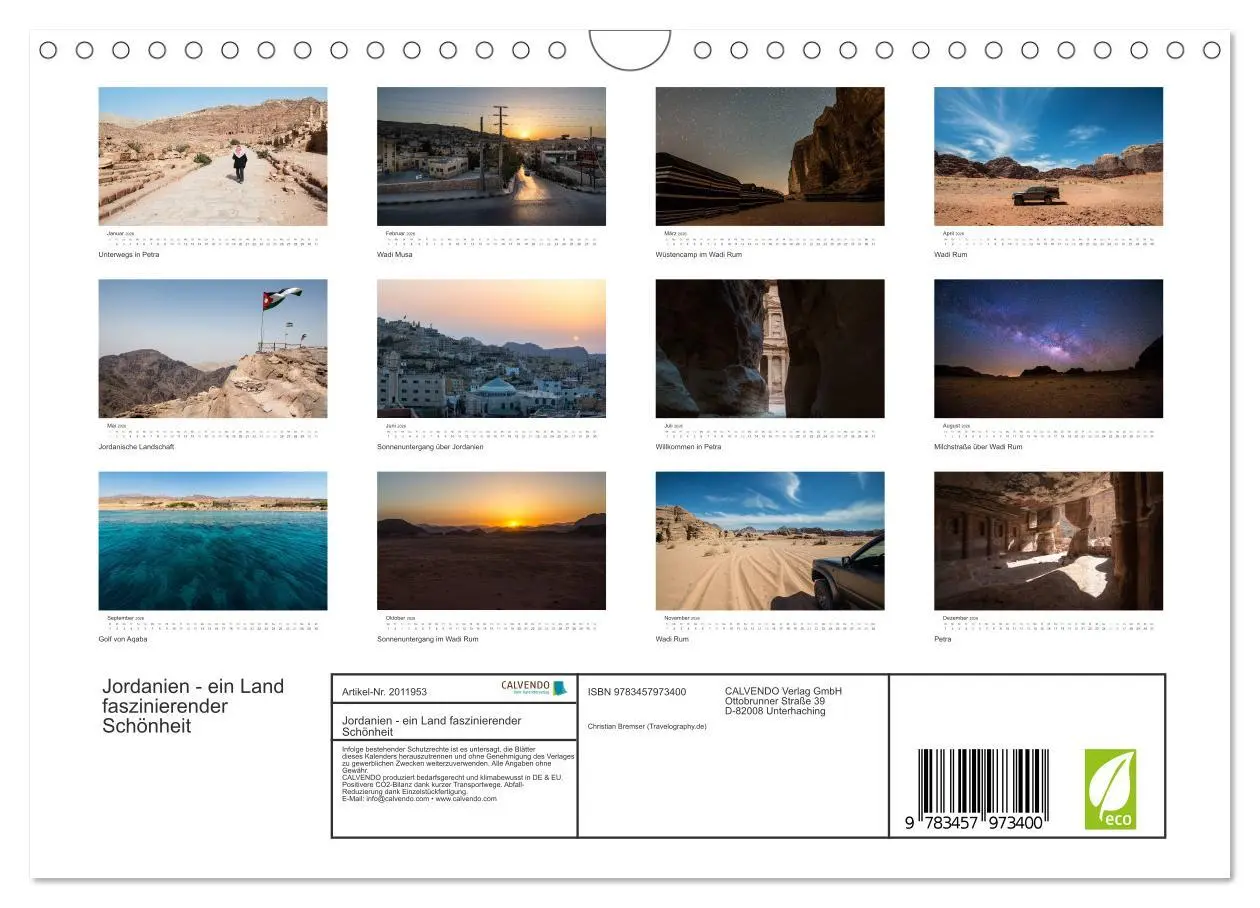The height and width of the screenshot is (908, 1260).
Task: Click 'CALVENDO Verlag GmbH' publisher name
Action: [783, 691]
